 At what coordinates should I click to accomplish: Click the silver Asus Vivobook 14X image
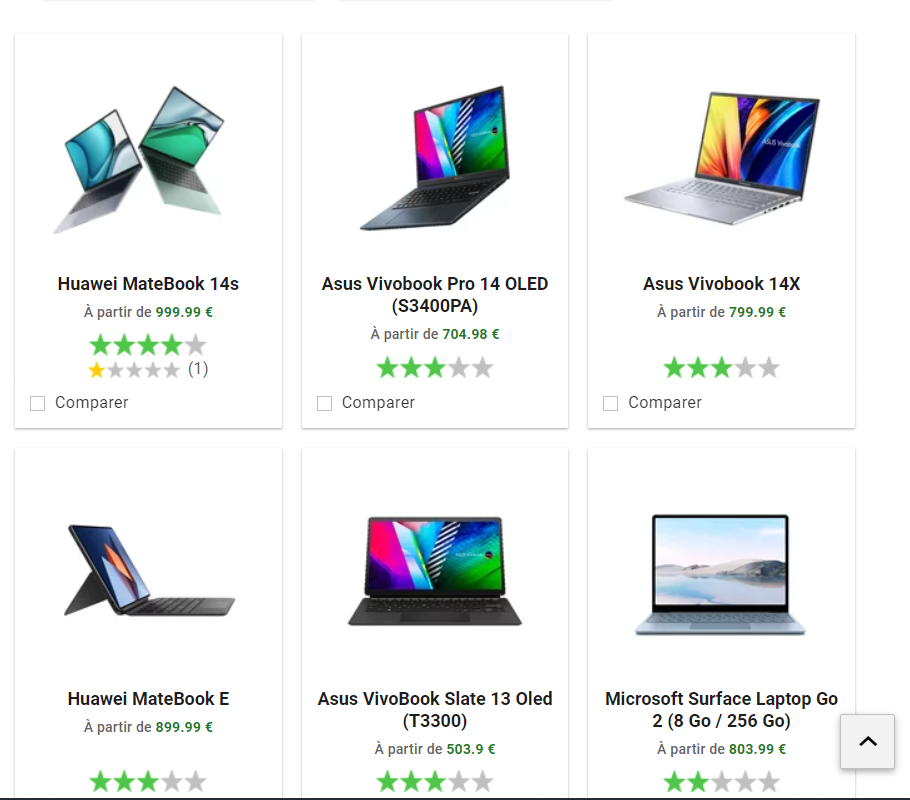[721, 158]
